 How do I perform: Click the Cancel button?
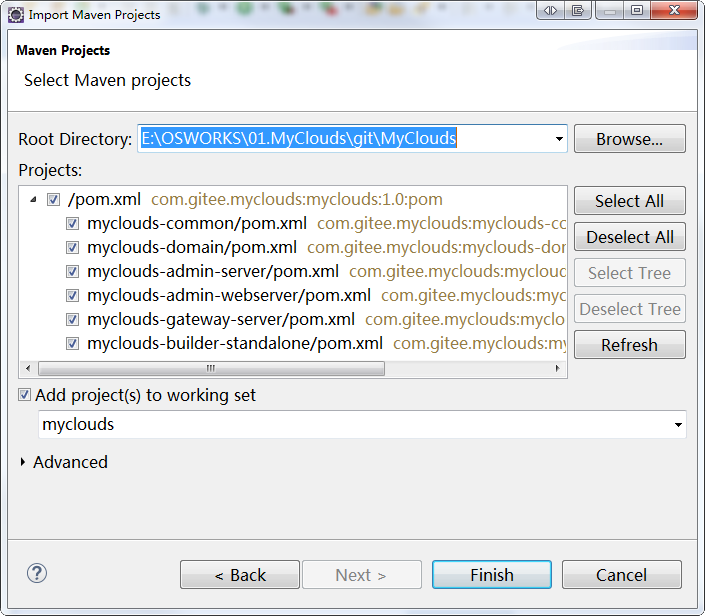pyautogui.click(x=622, y=575)
